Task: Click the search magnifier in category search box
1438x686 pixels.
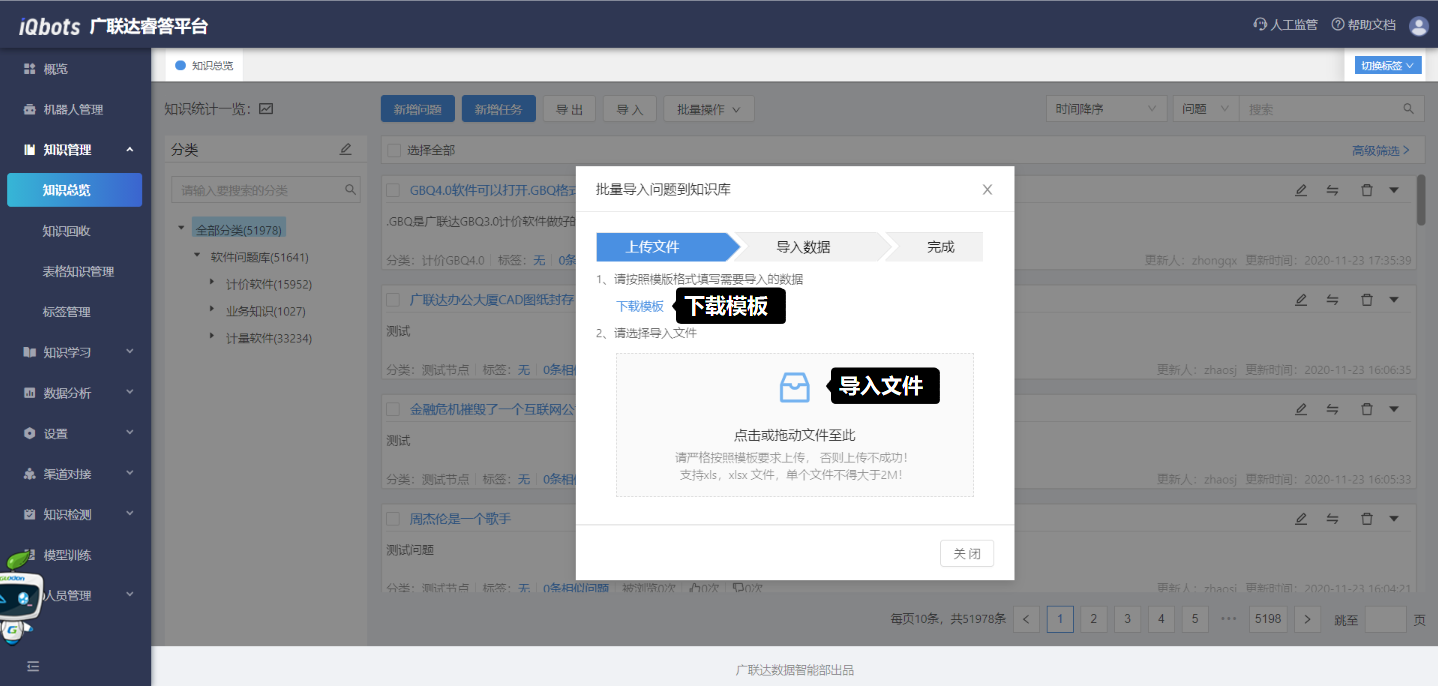Action: point(351,189)
